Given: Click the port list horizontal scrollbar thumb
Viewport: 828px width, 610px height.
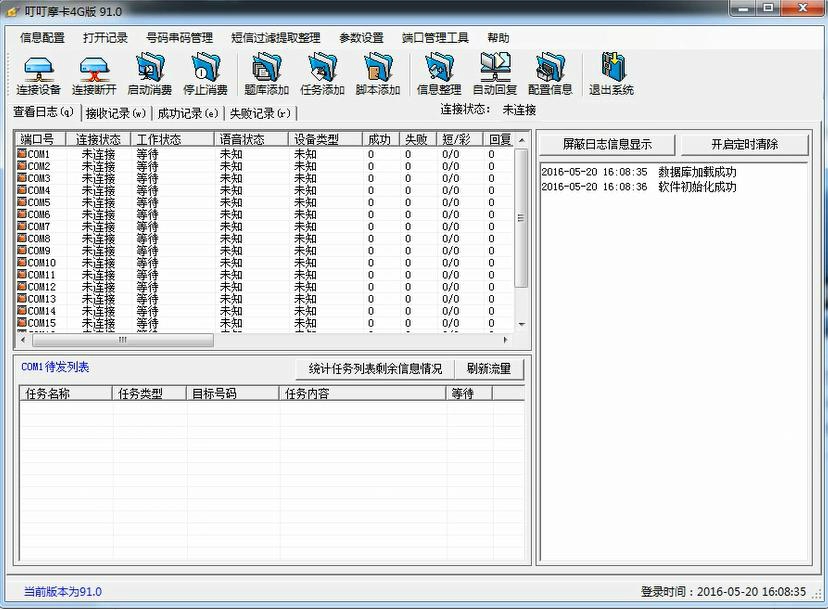Looking at the screenshot, I should (123, 340).
